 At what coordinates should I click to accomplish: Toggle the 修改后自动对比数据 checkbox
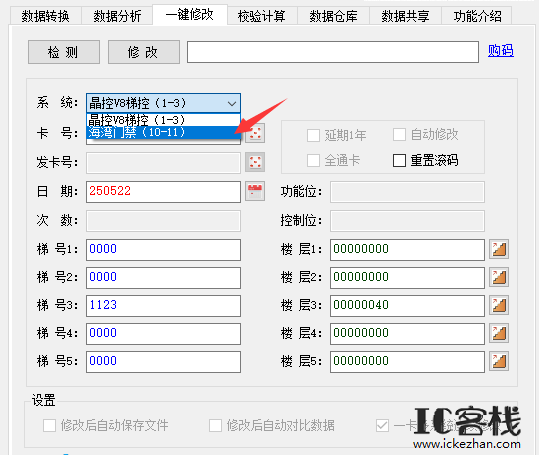(216, 425)
